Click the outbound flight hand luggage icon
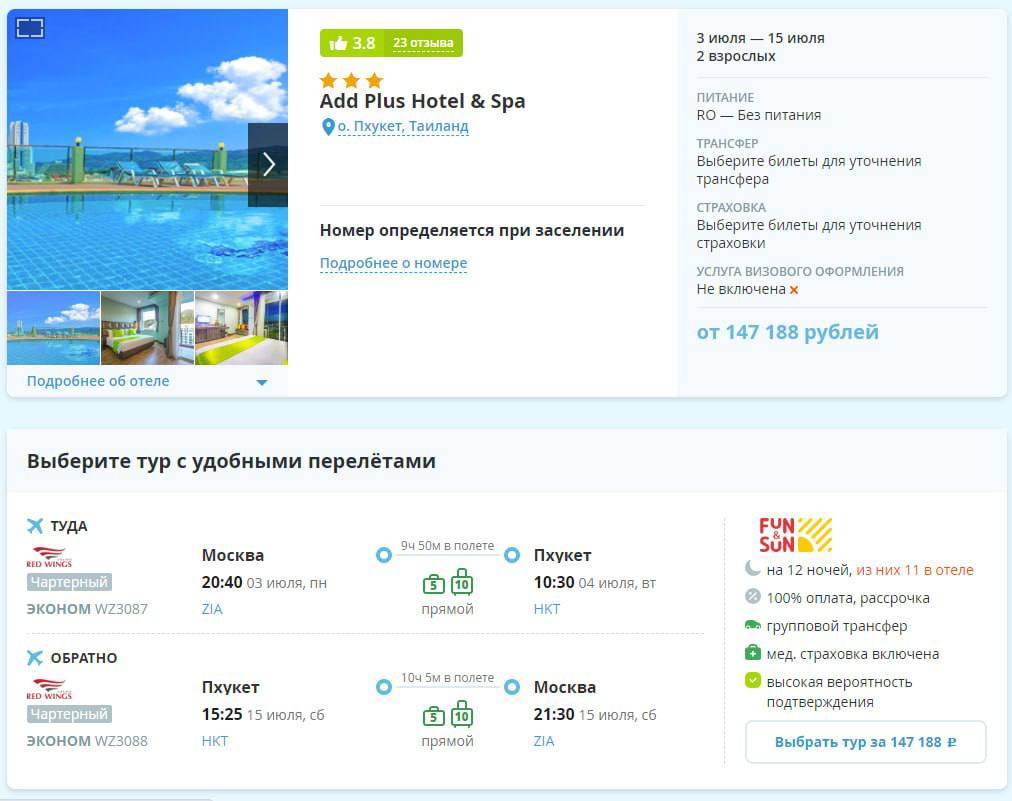Image resolution: width=1012 pixels, height=801 pixels. tap(433, 584)
